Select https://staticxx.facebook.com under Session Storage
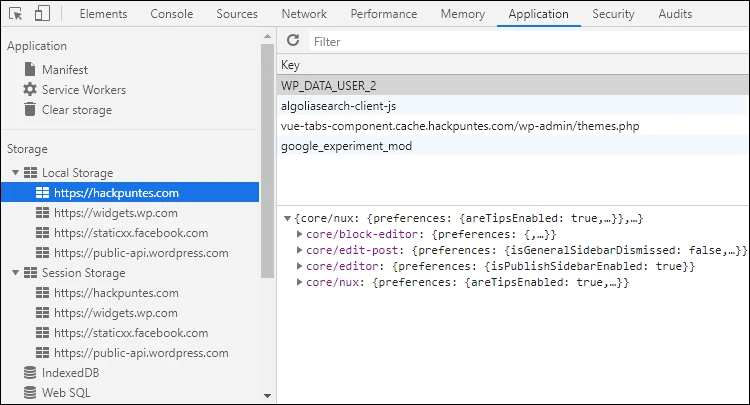750x405 pixels. point(130,333)
